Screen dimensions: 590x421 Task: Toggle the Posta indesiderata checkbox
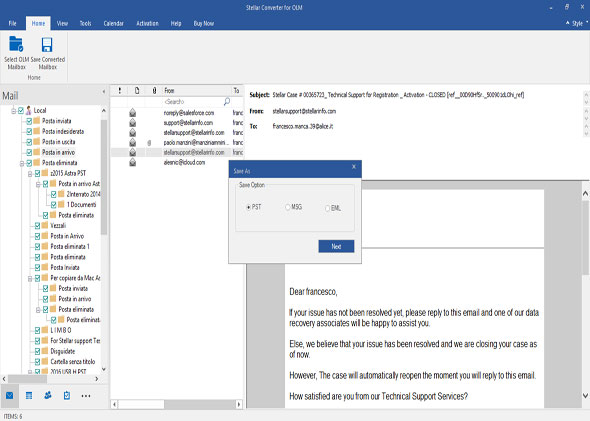(x=29, y=131)
